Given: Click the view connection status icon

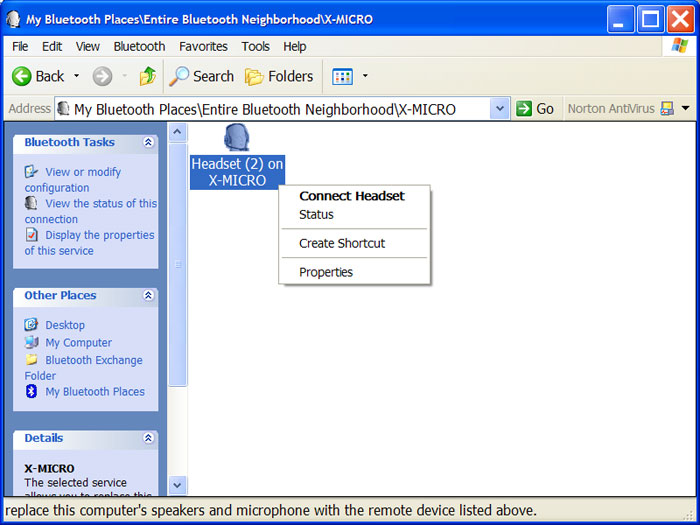Looking at the screenshot, I should tap(31, 203).
